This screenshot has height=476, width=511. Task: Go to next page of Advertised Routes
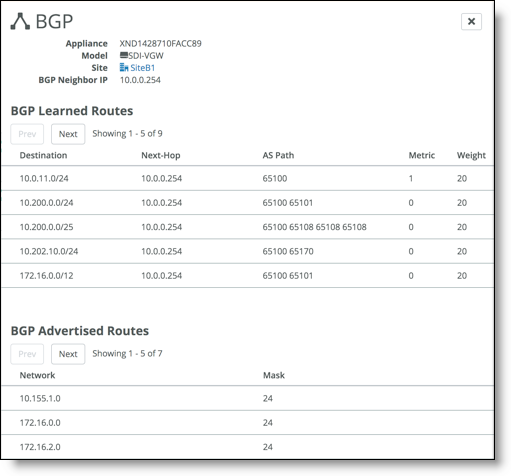coord(68,354)
